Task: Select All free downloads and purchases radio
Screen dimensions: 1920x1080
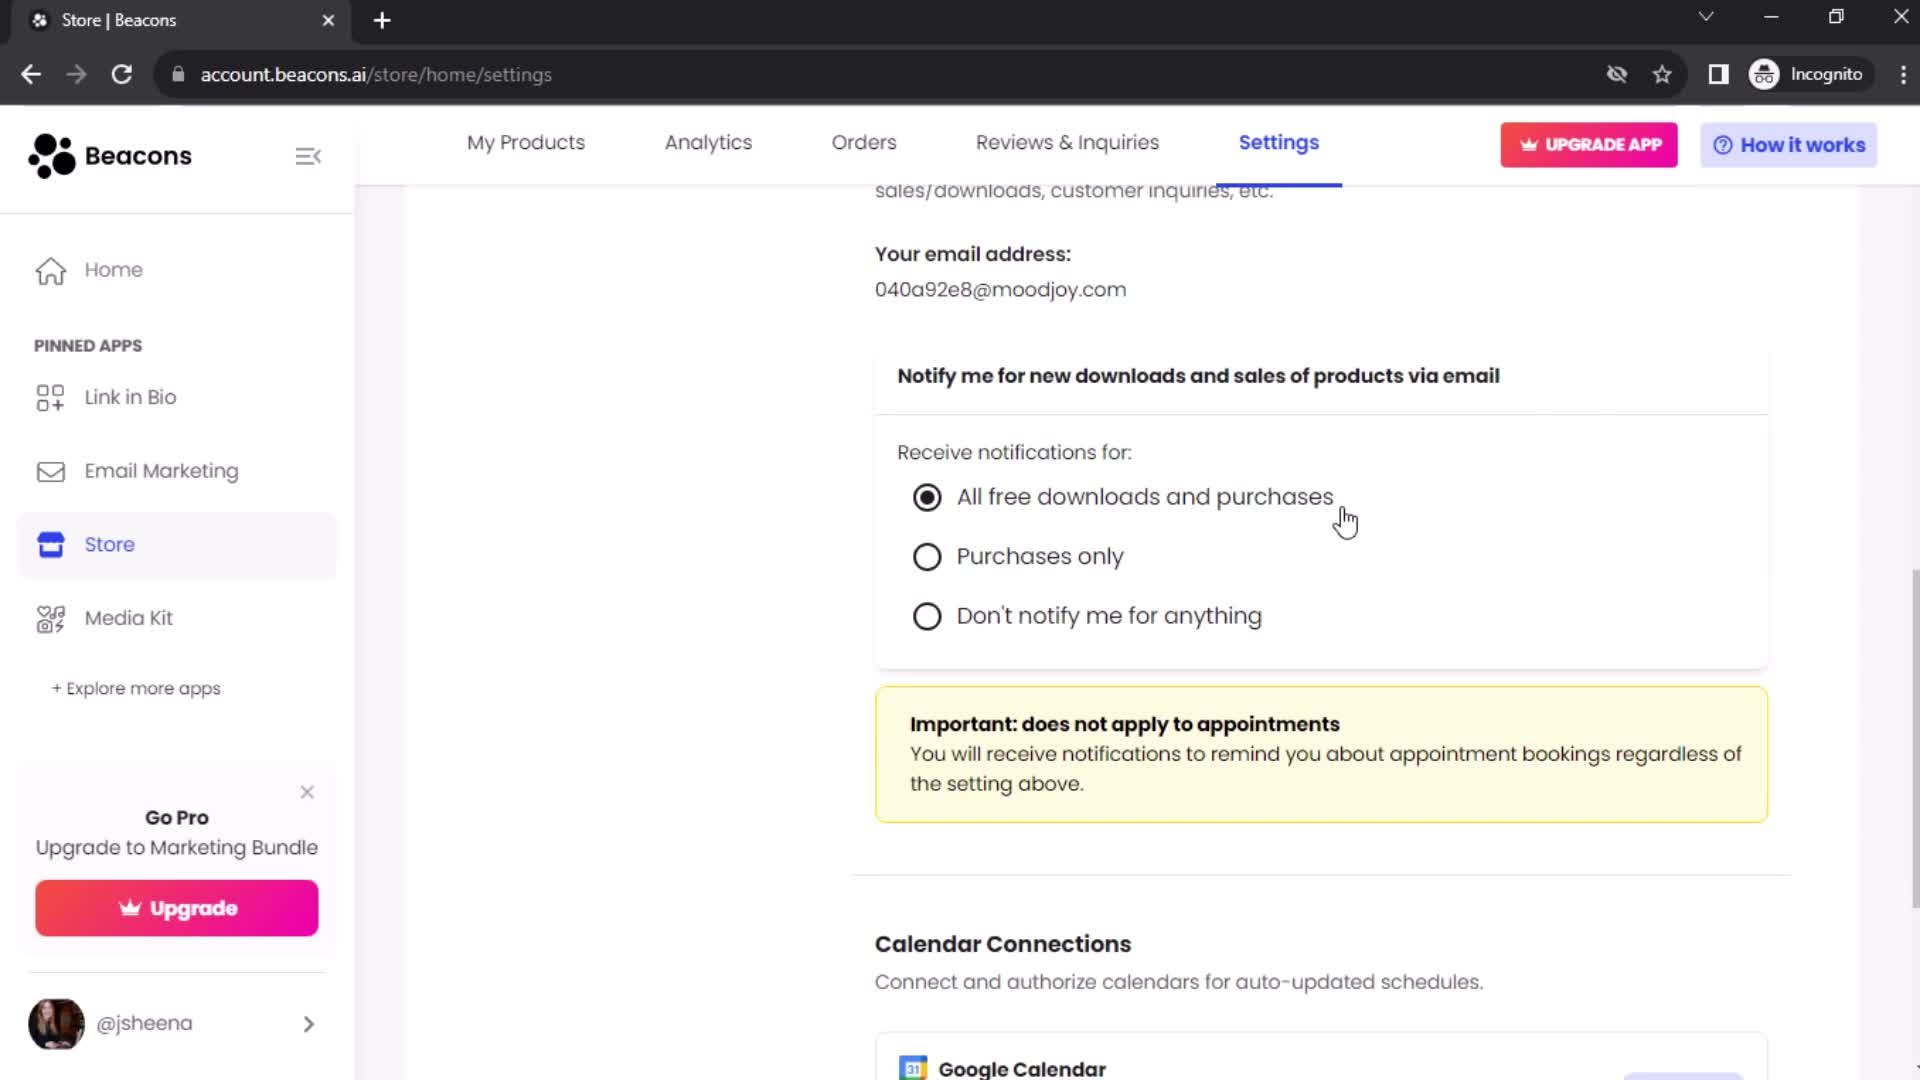Action: [x=927, y=497]
